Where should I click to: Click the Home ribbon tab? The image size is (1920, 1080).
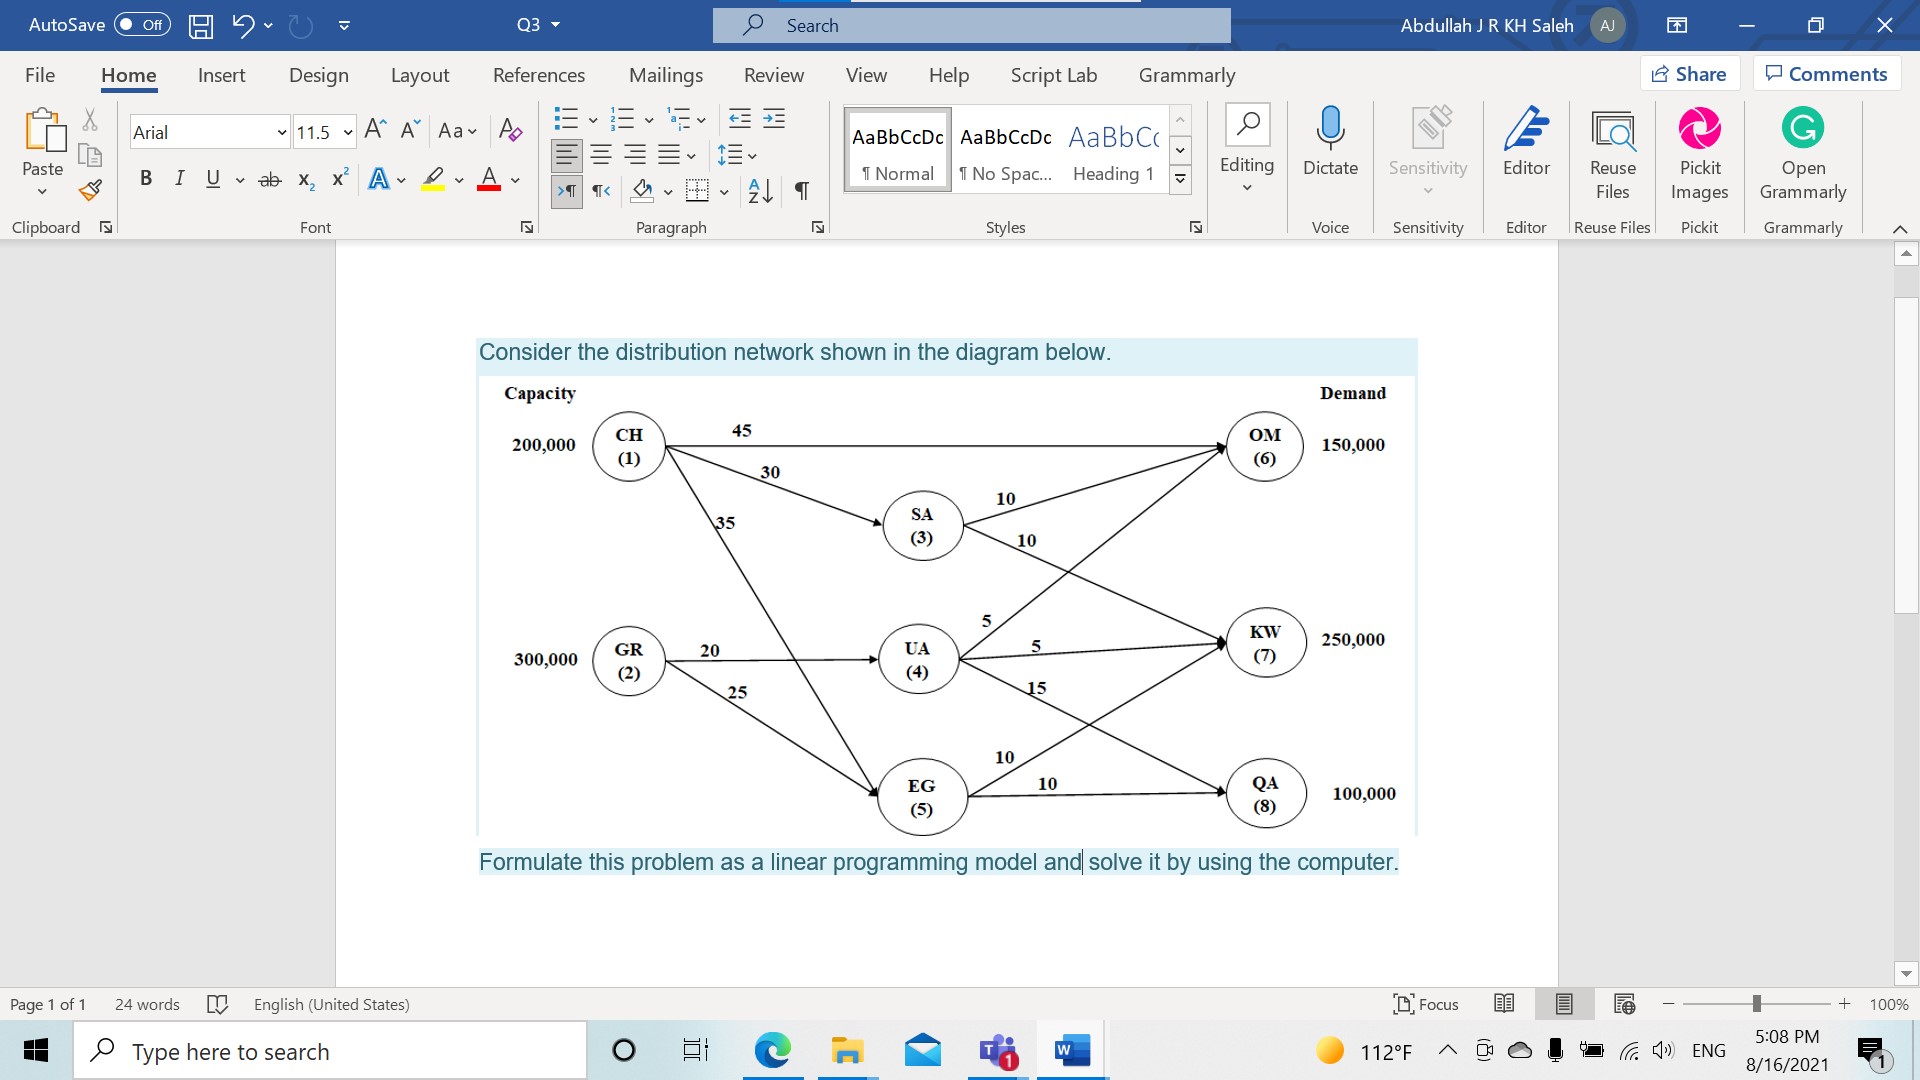pyautogui.click(x=128, y=75)
